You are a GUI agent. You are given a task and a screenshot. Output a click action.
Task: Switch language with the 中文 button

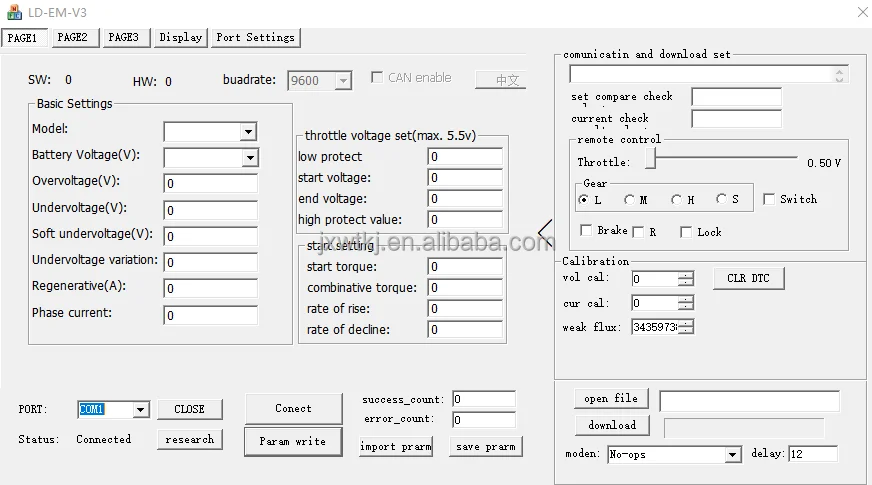coord(501,80)
